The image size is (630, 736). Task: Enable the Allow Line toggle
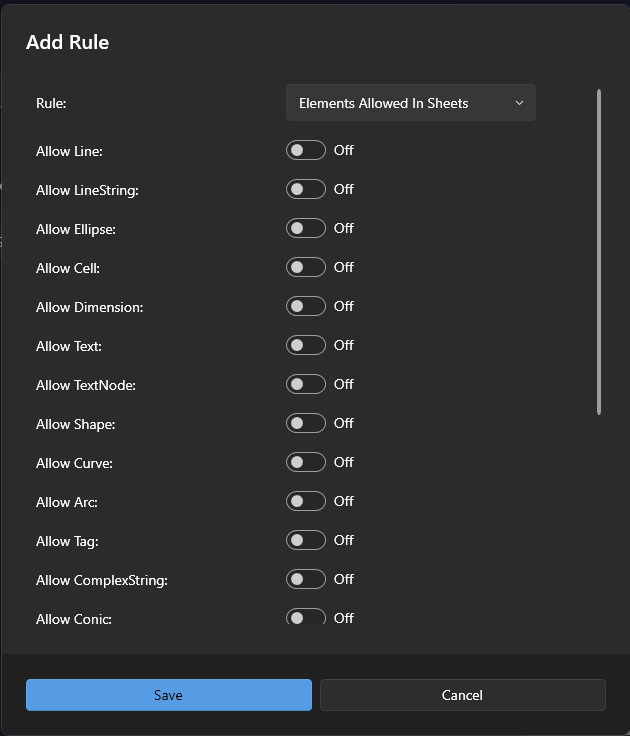306,150
